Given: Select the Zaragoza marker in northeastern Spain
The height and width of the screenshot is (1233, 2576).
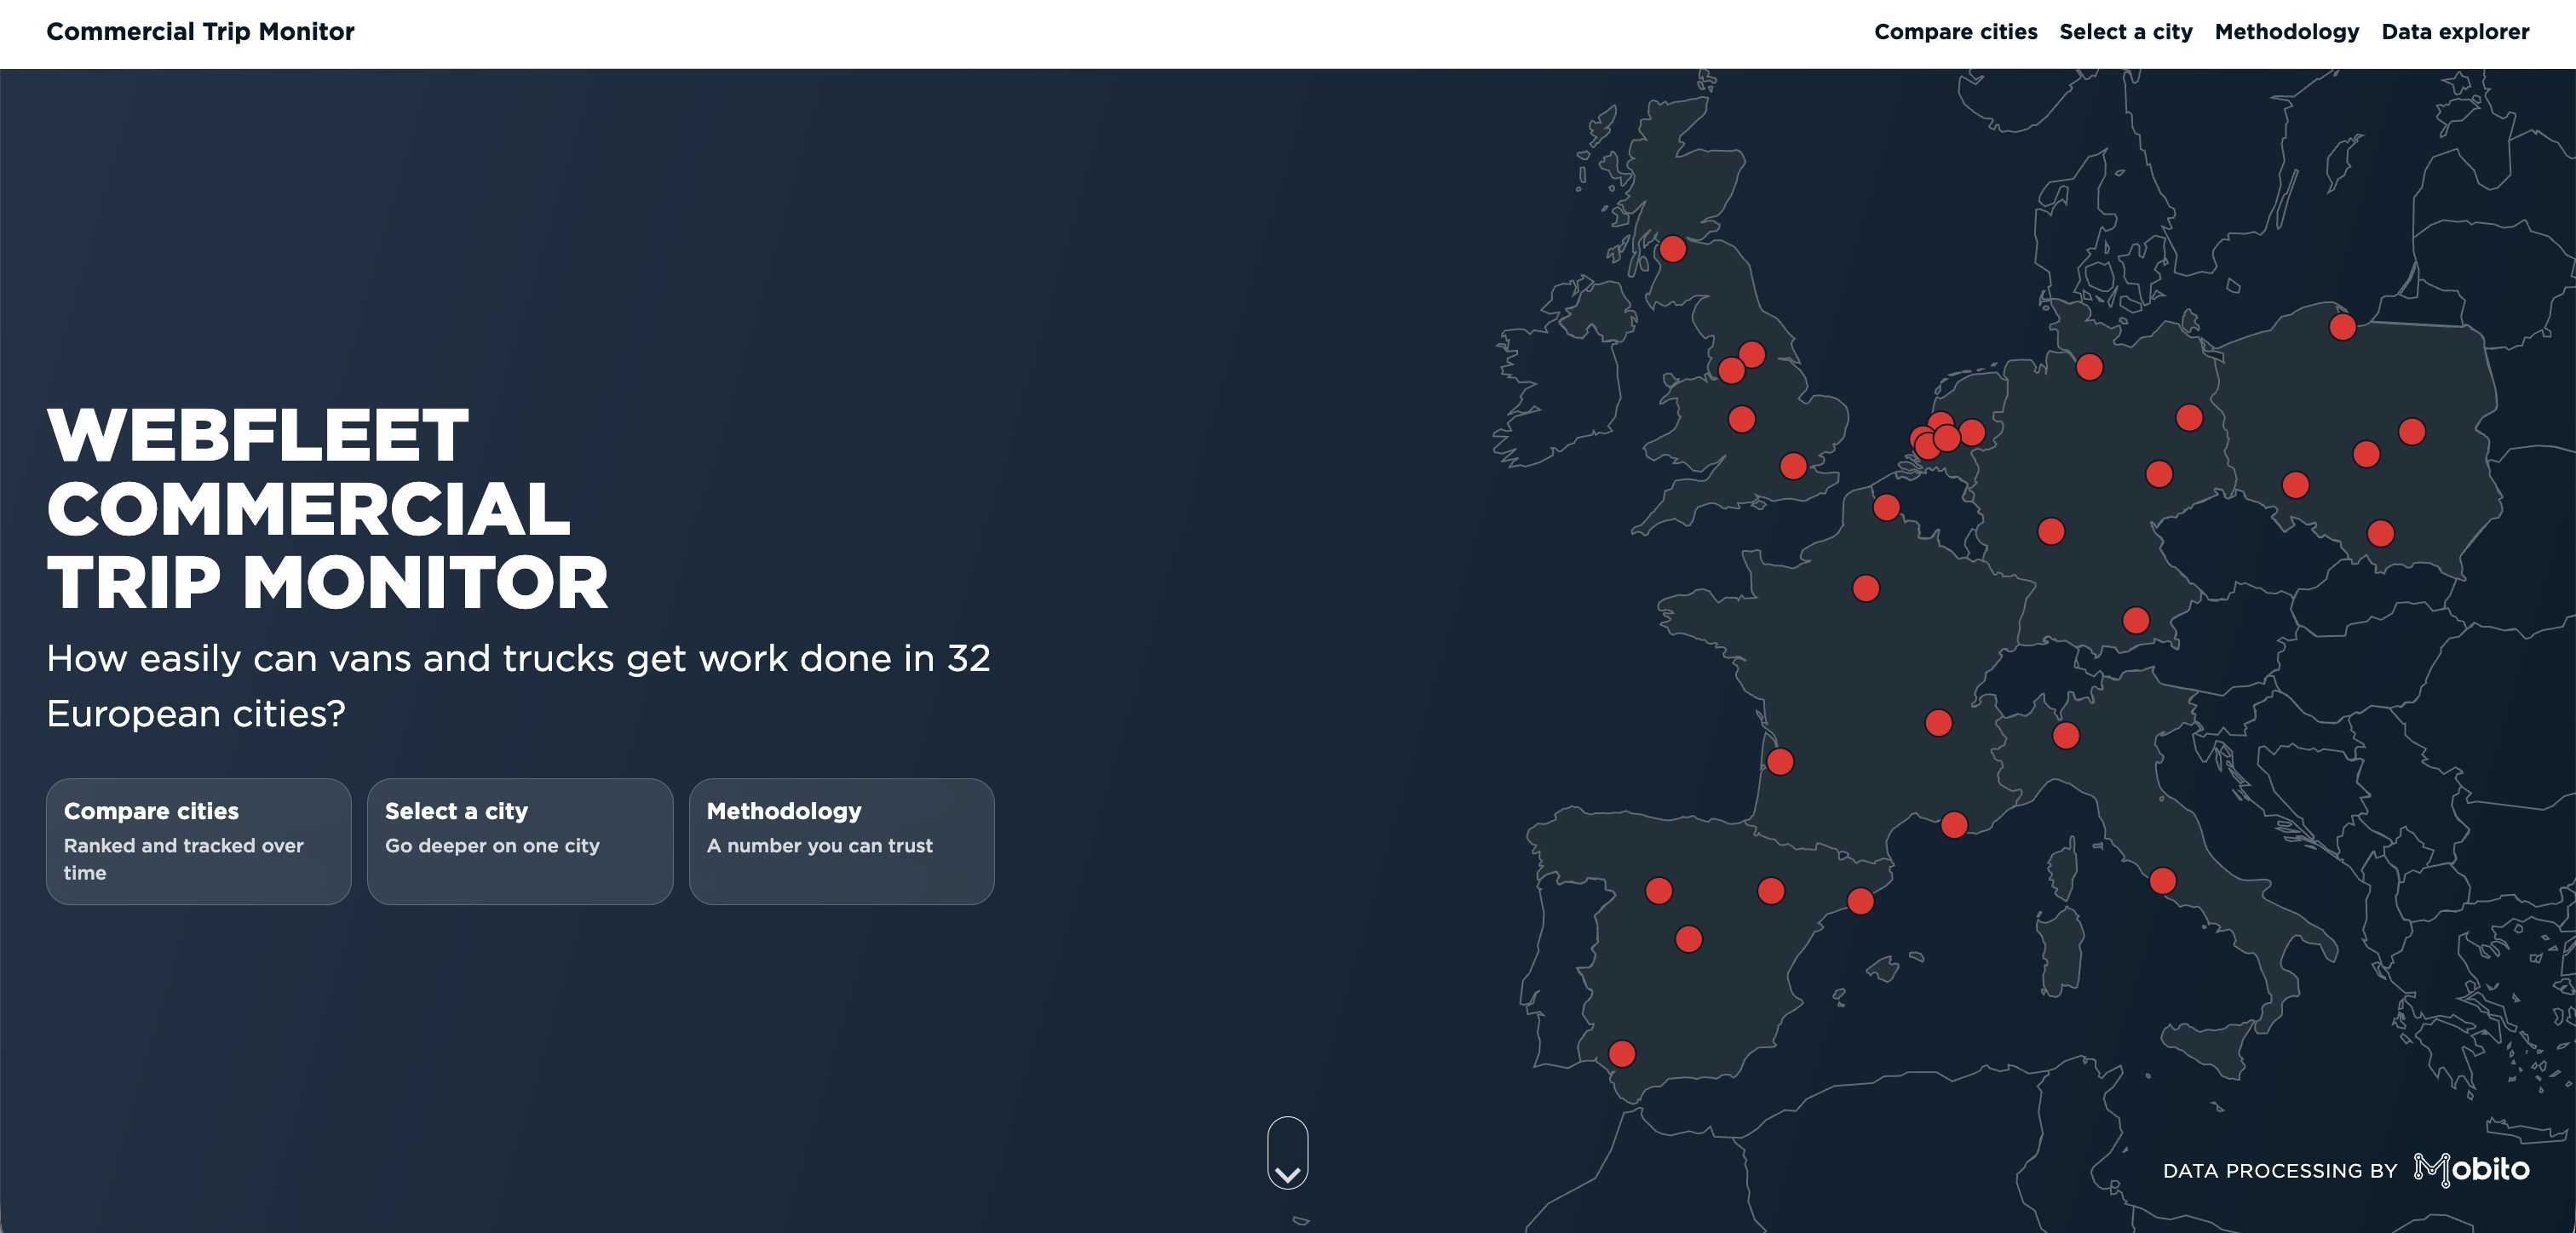Looking at the screenshot, I should tap(1771, 890).
